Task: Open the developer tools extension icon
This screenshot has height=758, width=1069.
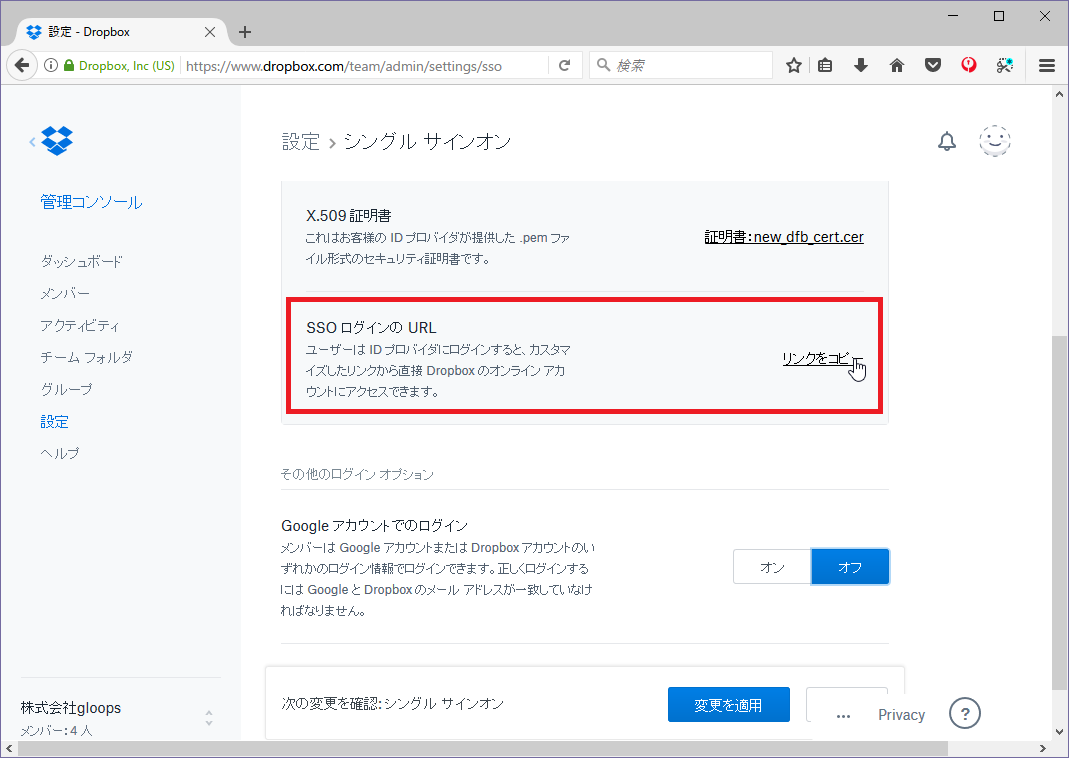Action: pos(1004,65)
